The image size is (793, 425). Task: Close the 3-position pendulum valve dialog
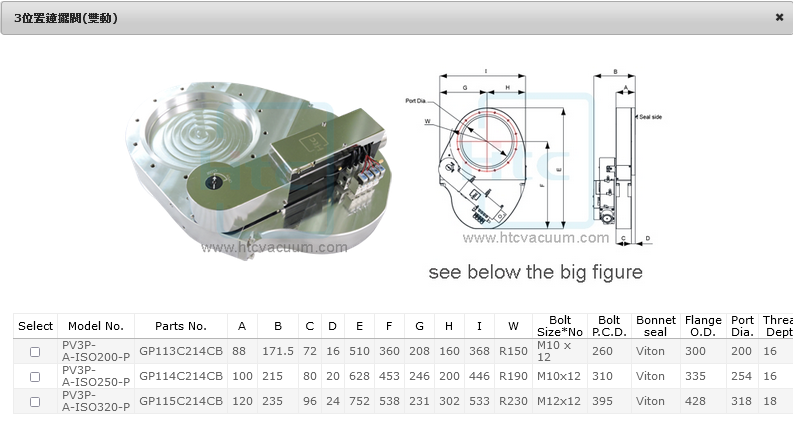[779, 17]
